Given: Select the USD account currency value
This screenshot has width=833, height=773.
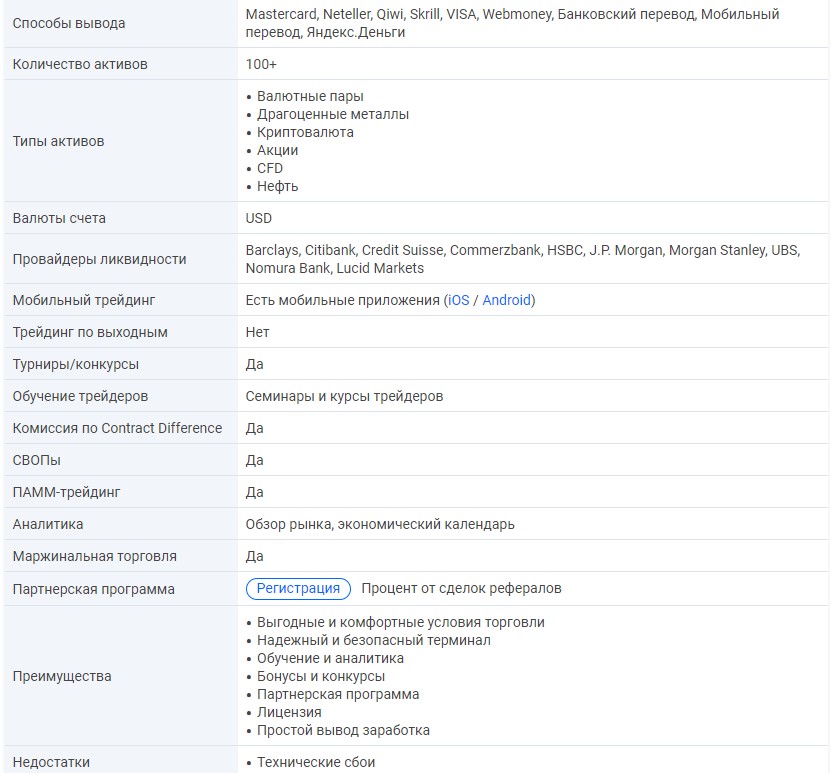Looking at the screenshot, I should [x=259, y=218].
